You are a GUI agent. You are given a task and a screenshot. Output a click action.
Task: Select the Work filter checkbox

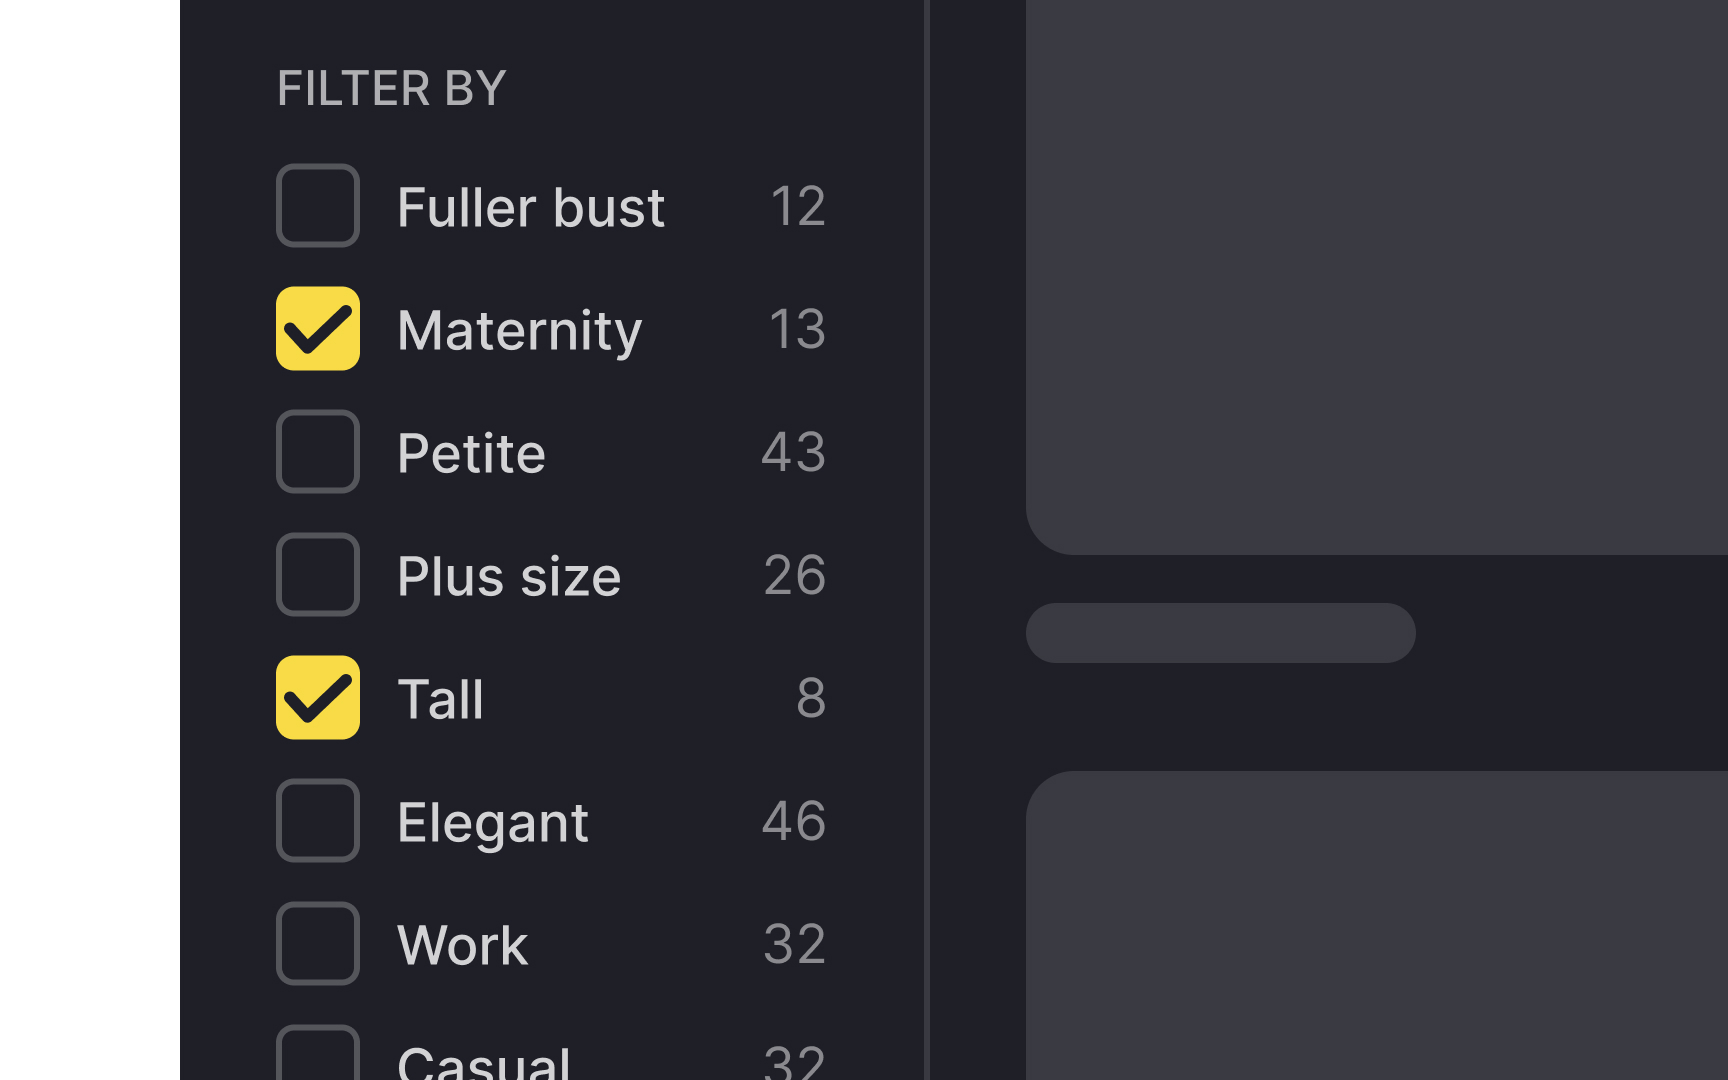coord(317,943)
